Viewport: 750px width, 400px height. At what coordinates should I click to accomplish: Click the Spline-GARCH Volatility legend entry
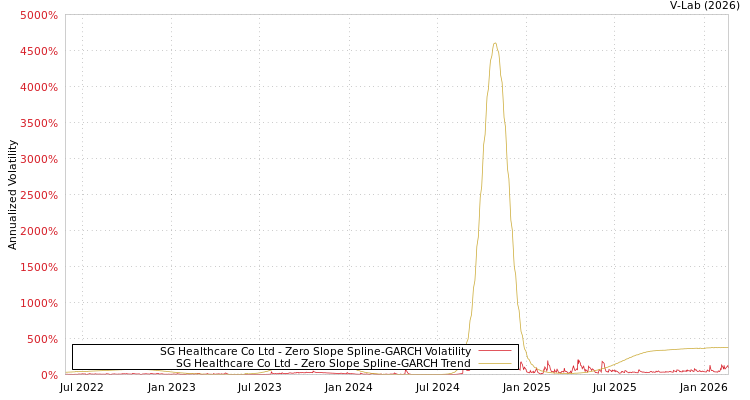315,351
